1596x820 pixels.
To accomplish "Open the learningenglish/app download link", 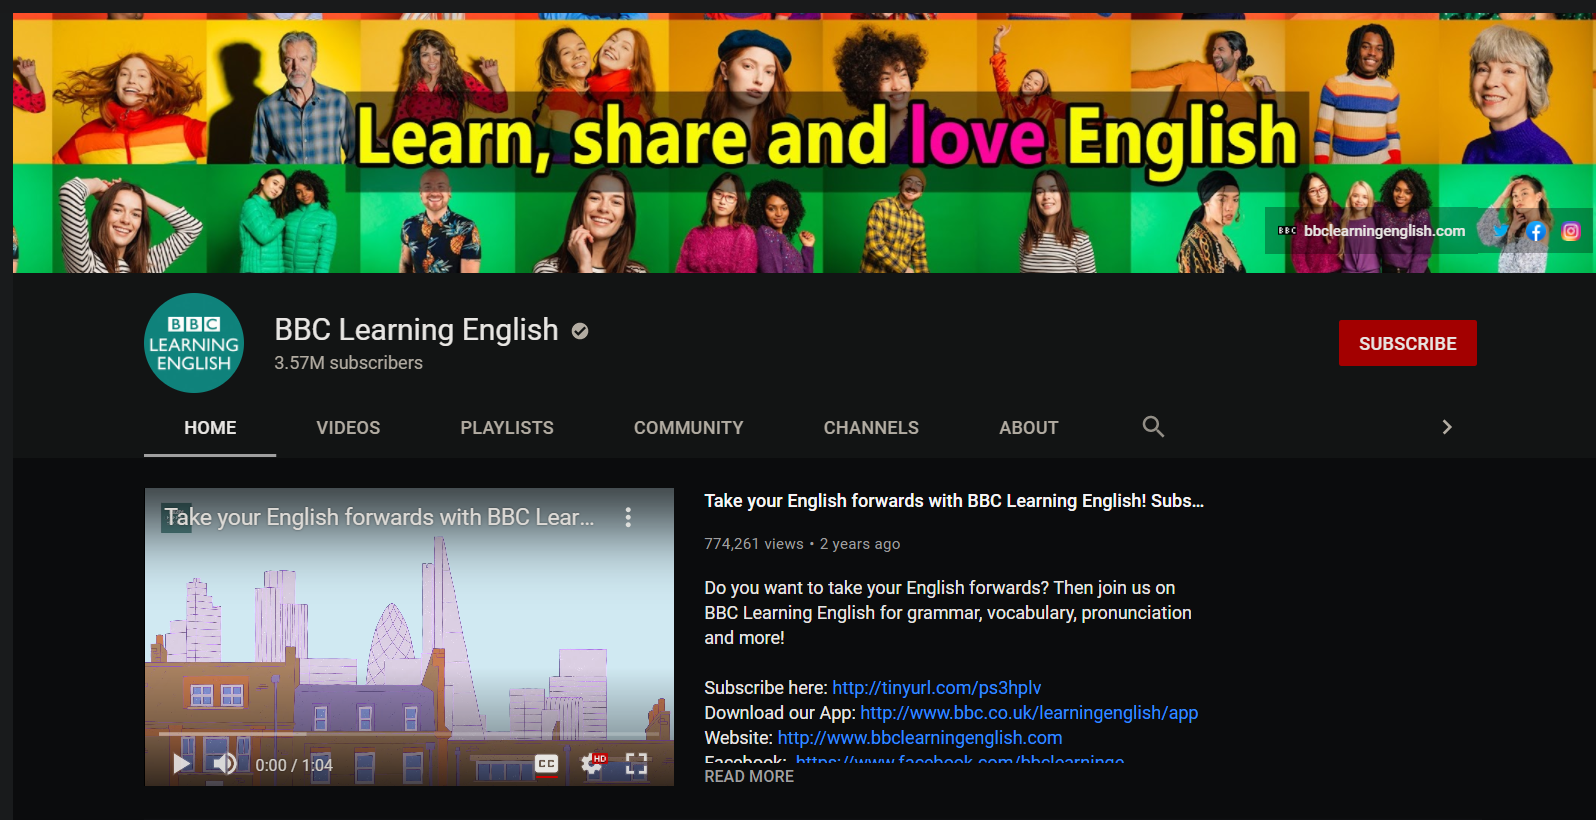I will [x=1029, y=713].
